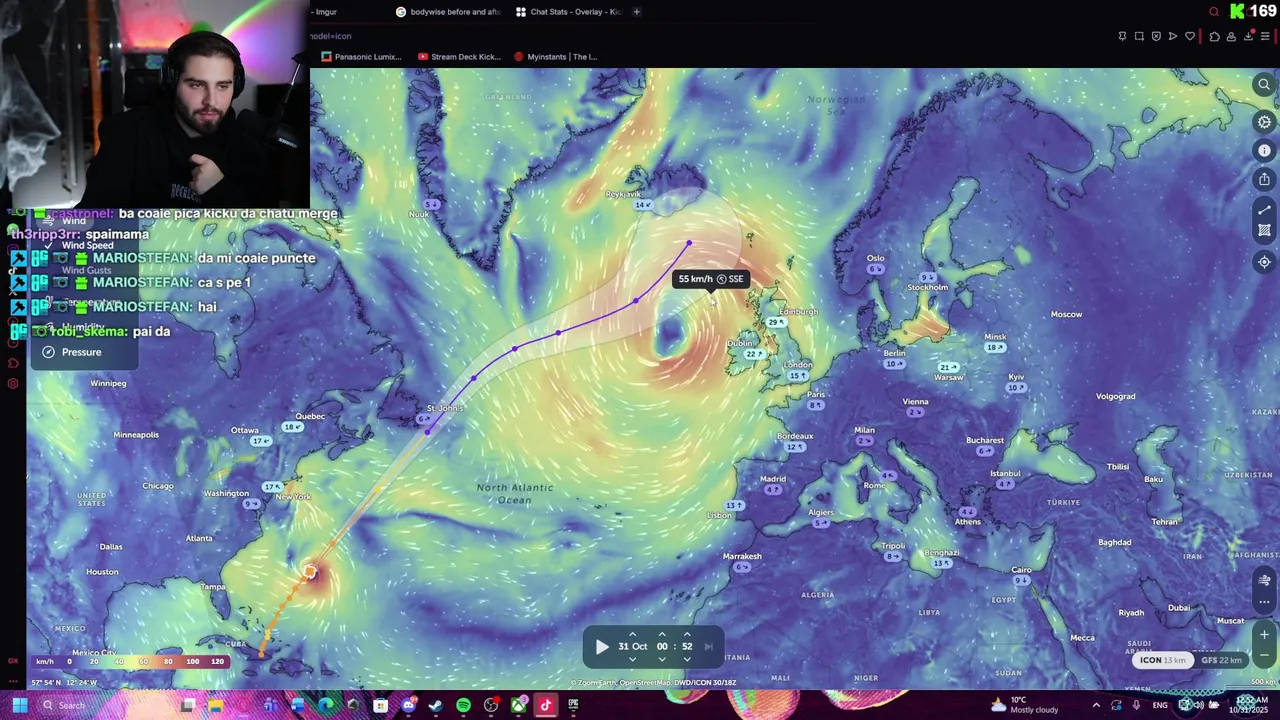Increase the hour with up chevron
Image resolution: width=1280 pixels, height=720 pixels.
(662, 634)
